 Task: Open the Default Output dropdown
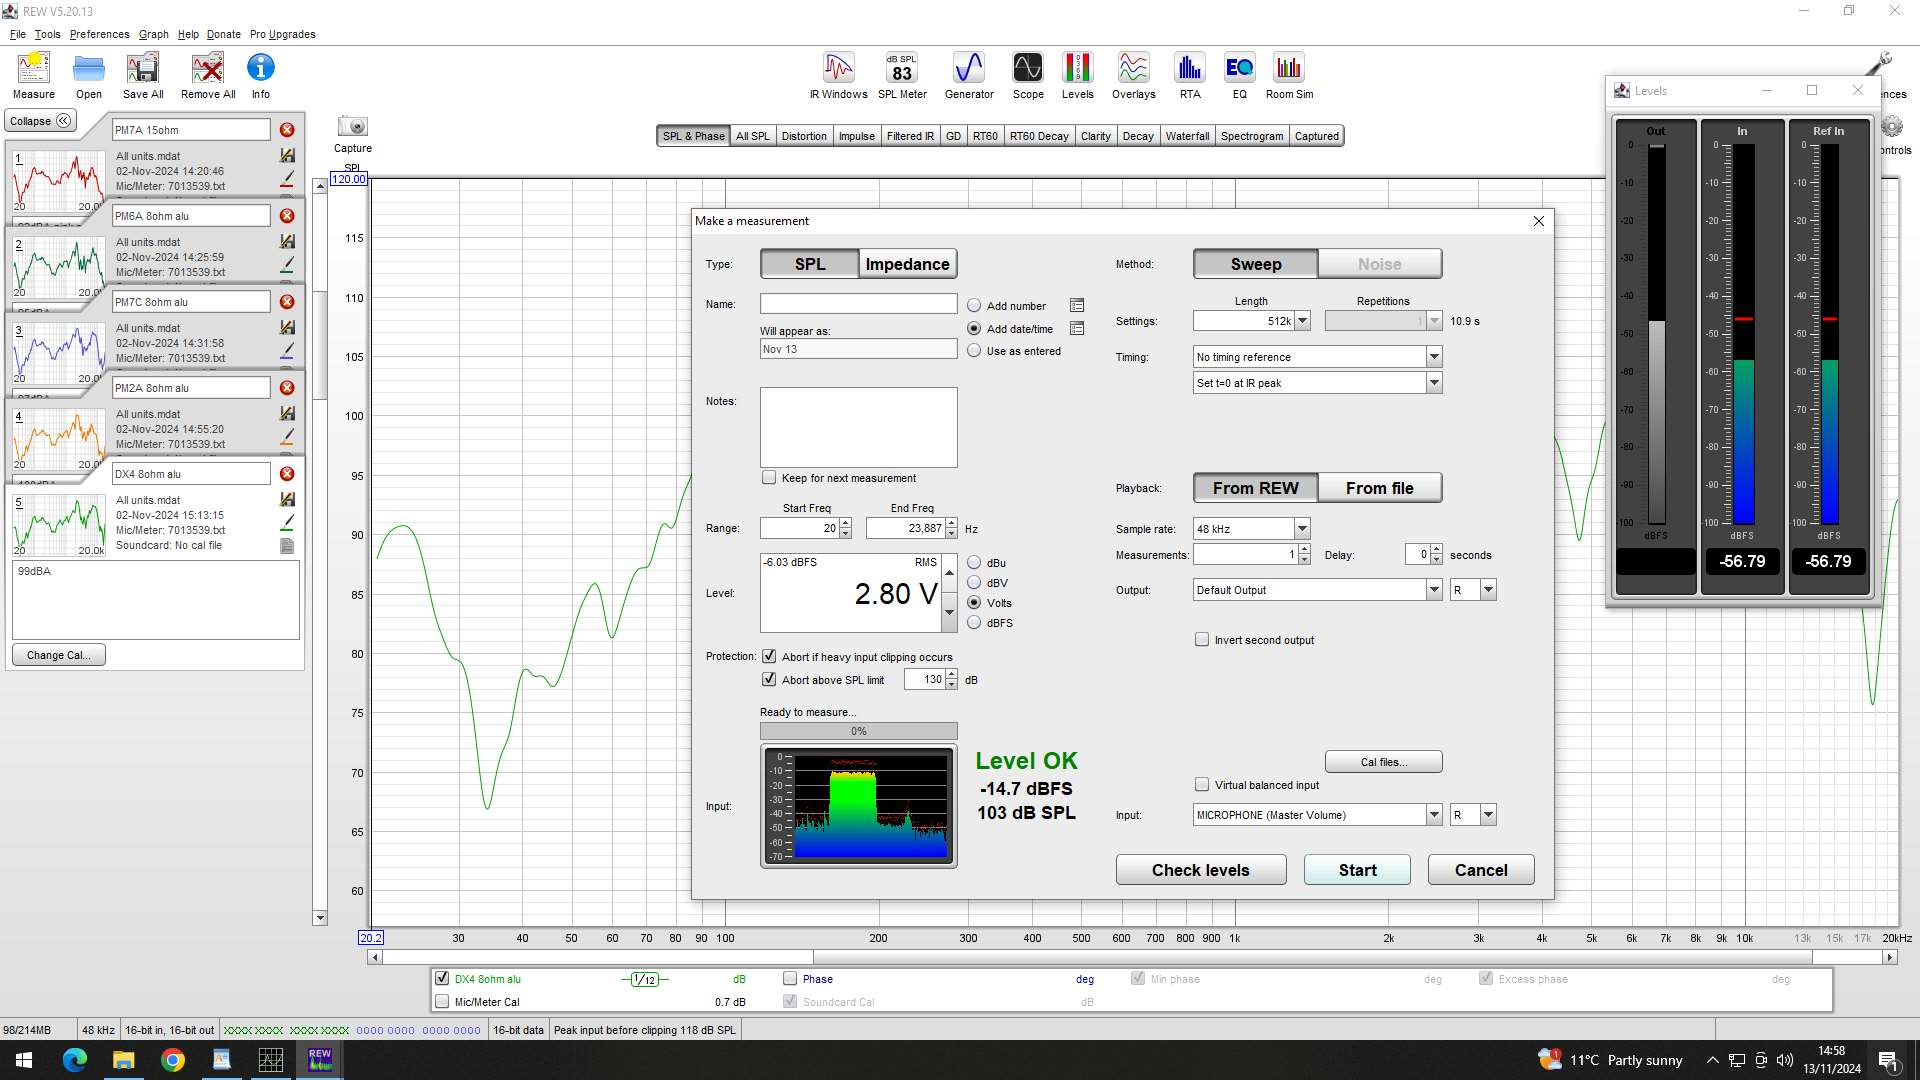(x=1434, y=589)
